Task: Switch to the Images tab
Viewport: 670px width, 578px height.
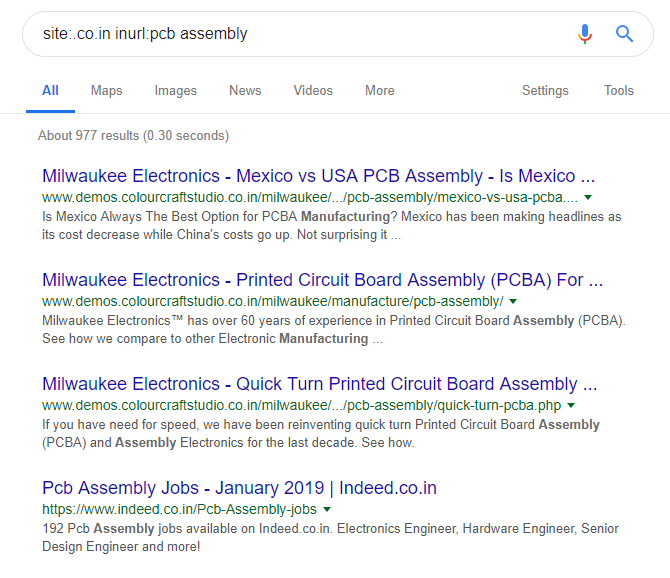Action: pos(176,91)
